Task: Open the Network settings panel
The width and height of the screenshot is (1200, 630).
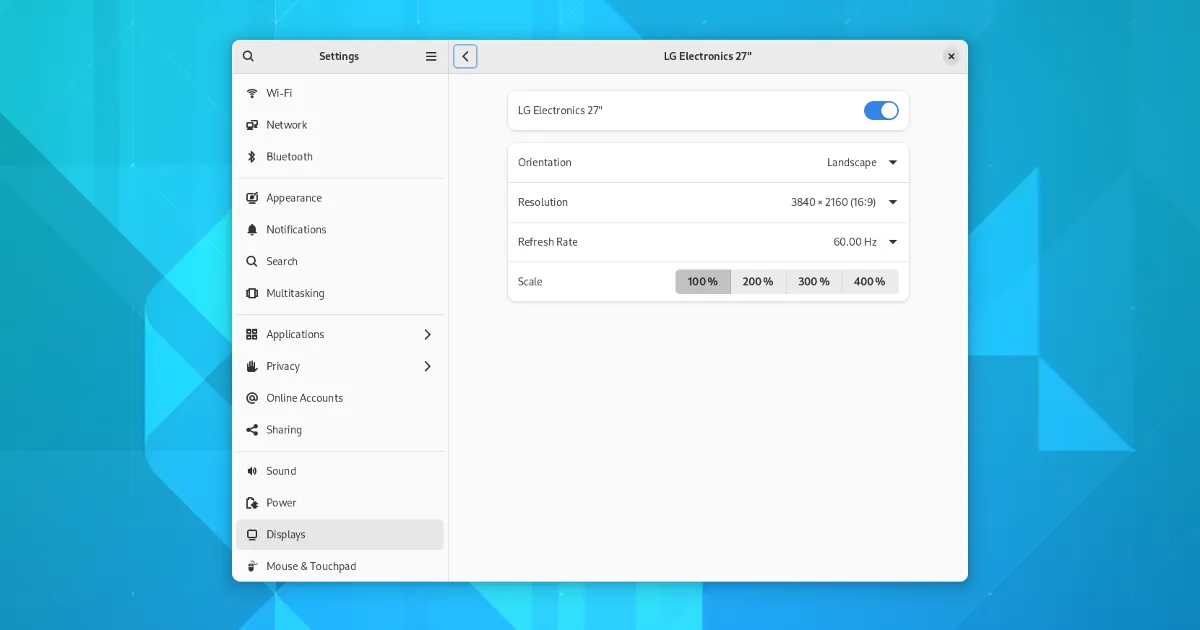Action: 287,125
